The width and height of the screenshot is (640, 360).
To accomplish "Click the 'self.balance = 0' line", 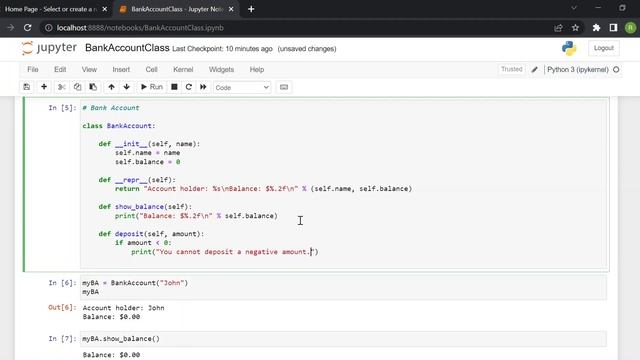I will pyautogui.click(x=147, y=162).
